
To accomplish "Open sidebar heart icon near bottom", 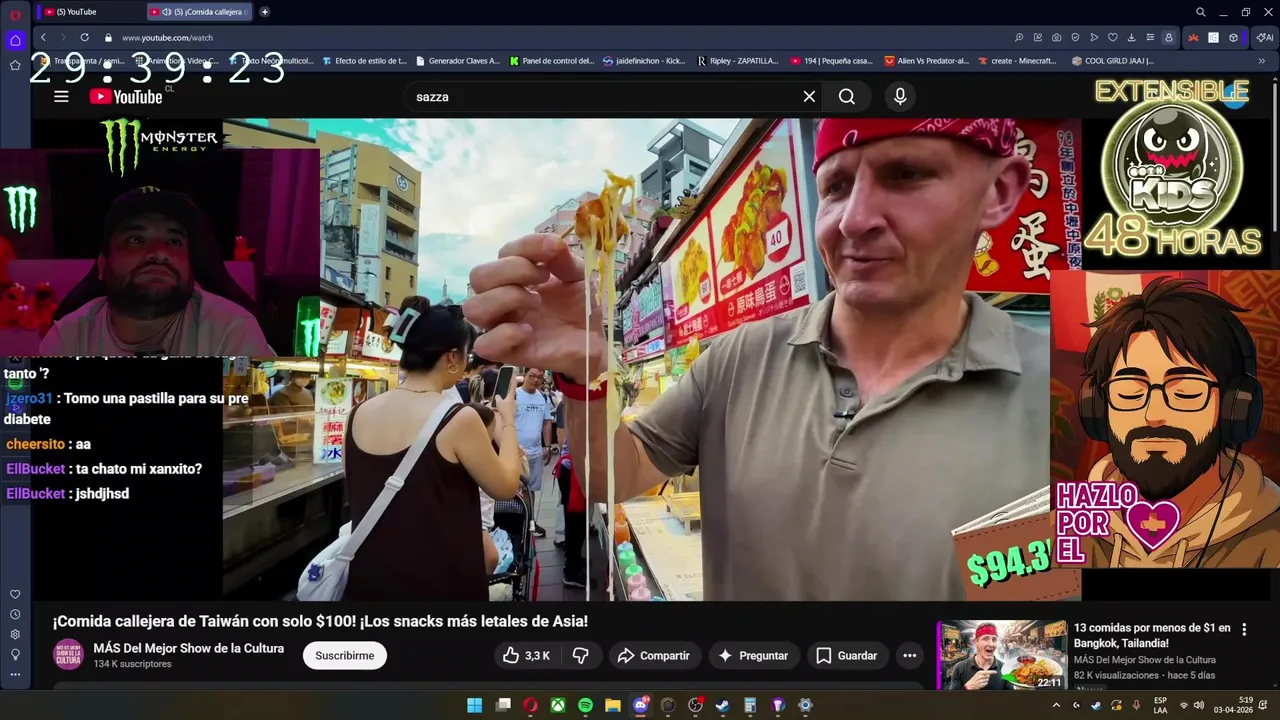I will [15, 594].
